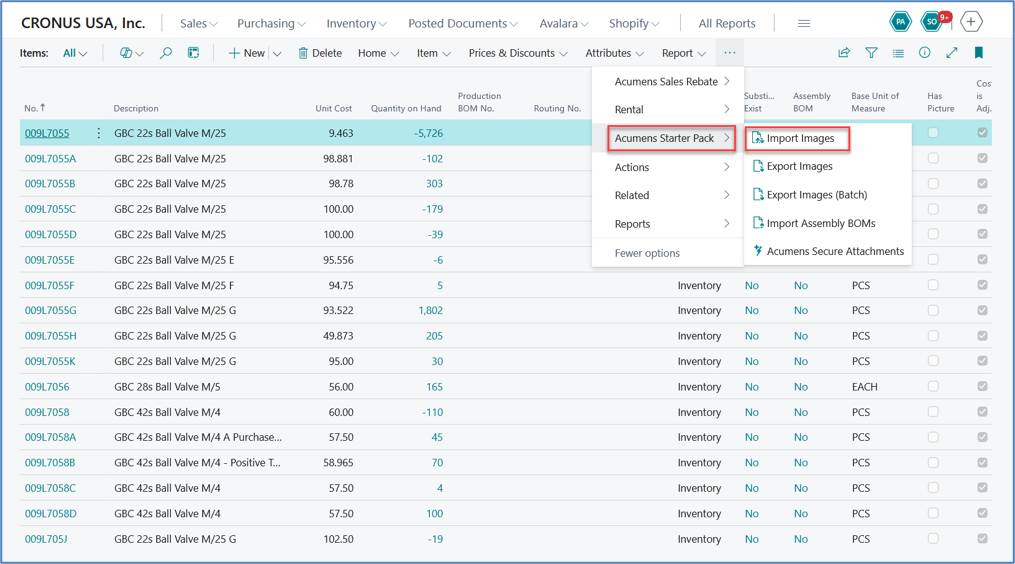
Task: Click quantity -5,726 for item 009L7055
Action: point(429,133)
